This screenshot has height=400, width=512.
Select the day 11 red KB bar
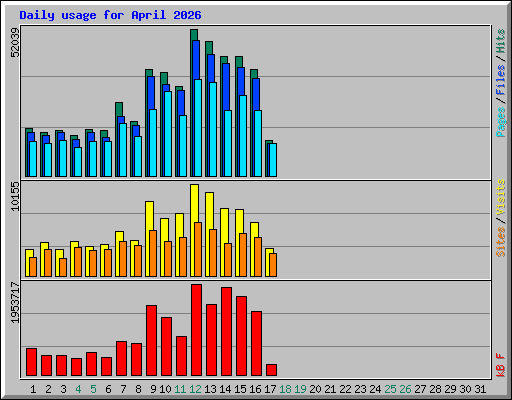point(181,356)
